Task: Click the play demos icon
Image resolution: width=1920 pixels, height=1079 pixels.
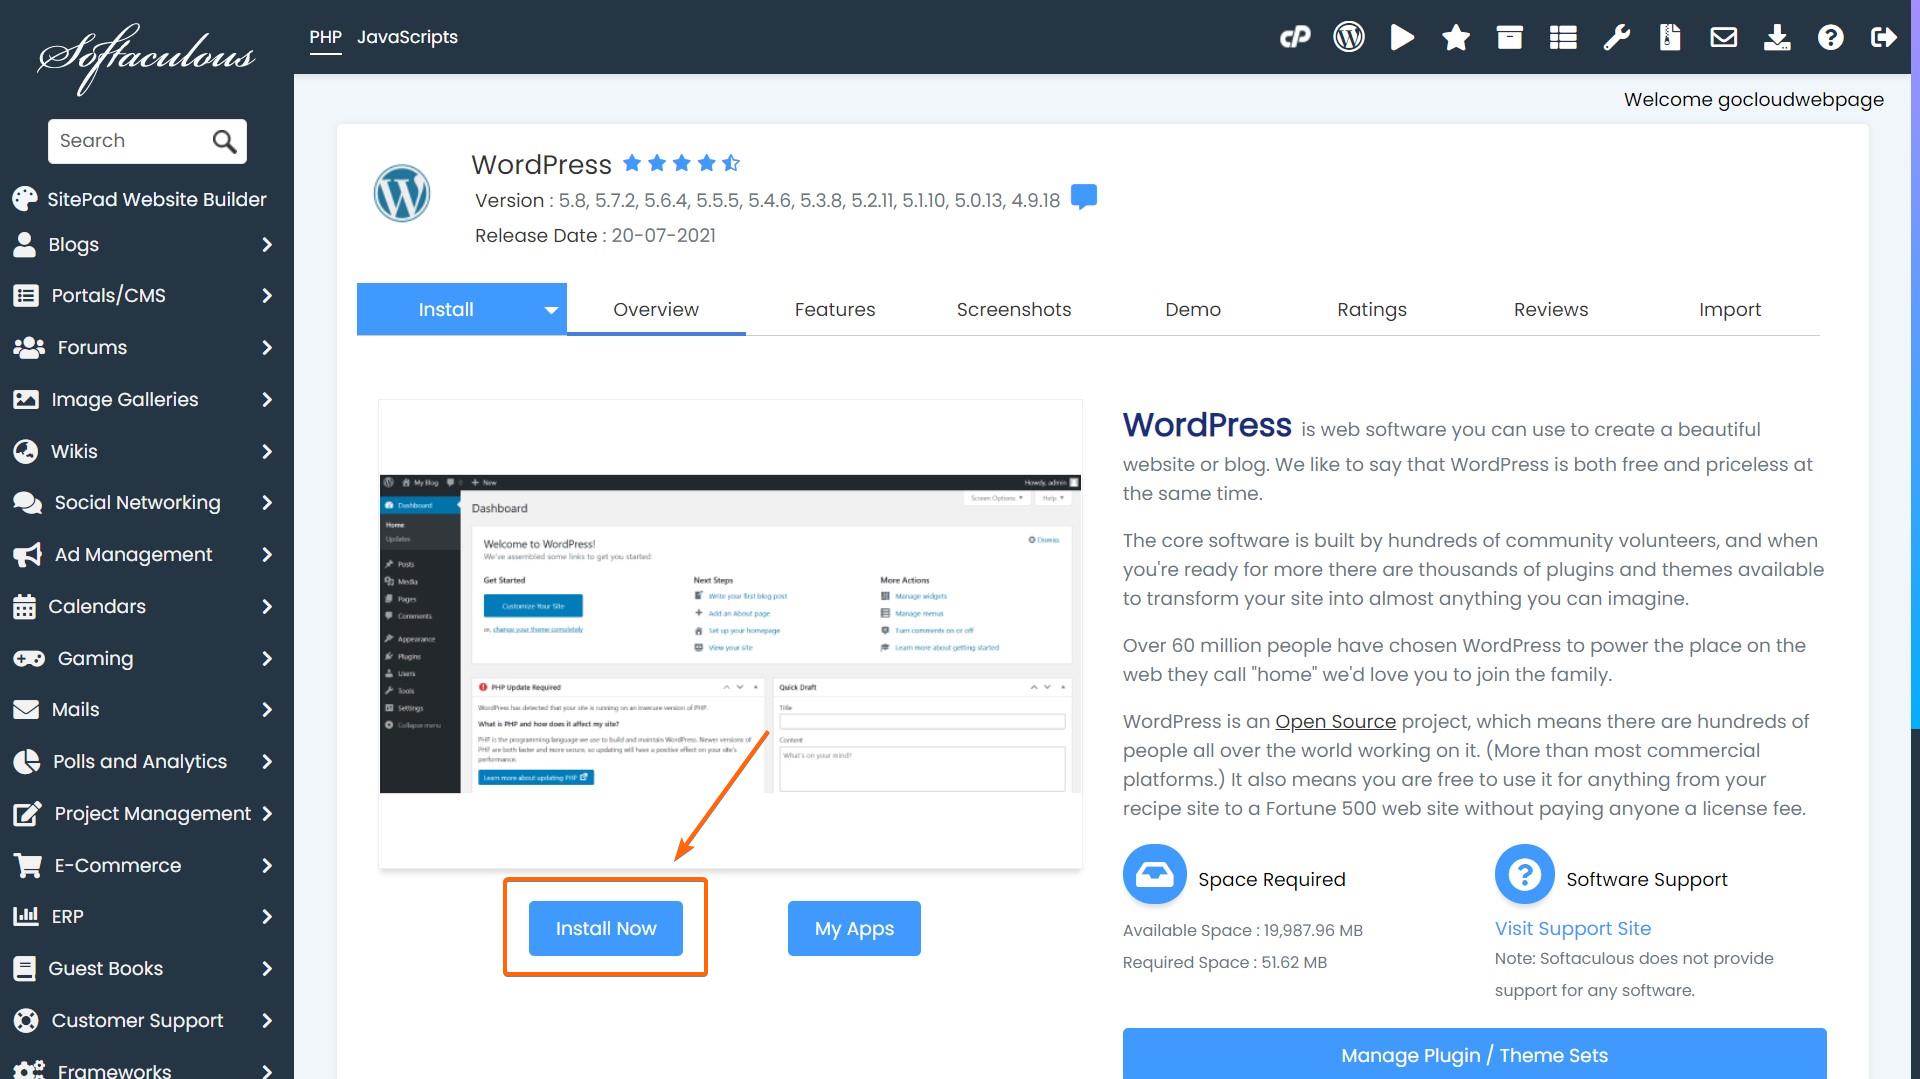Action: click(1402, 37)
